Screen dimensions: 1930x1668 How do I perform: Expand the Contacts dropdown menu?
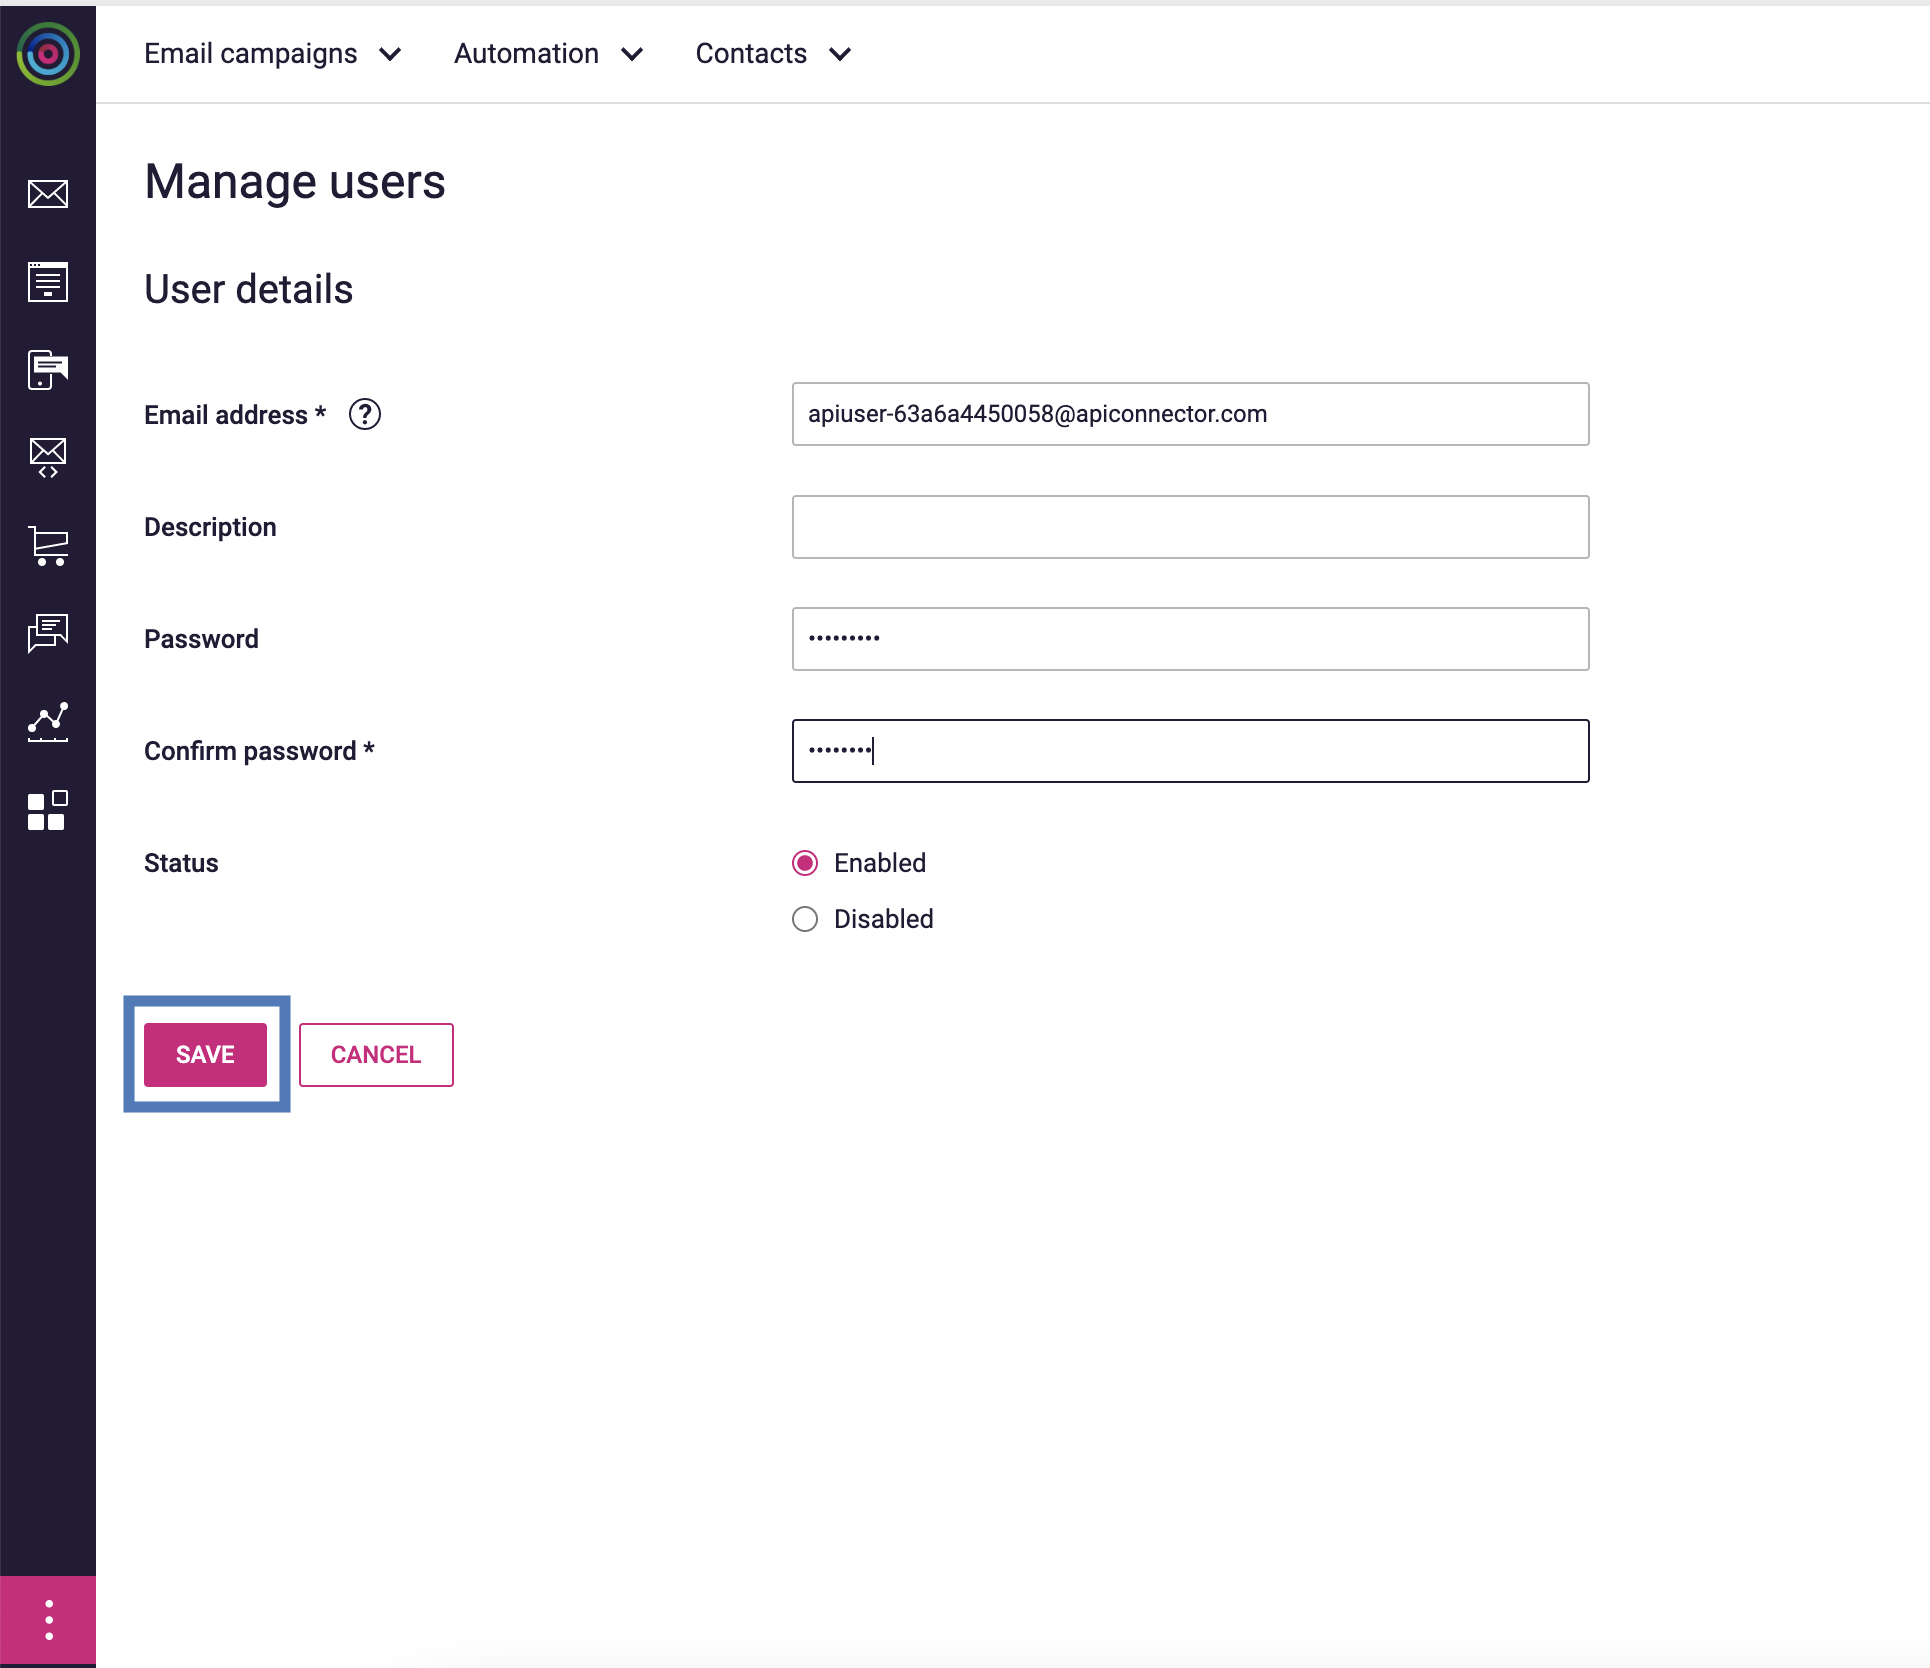point(773,54)
